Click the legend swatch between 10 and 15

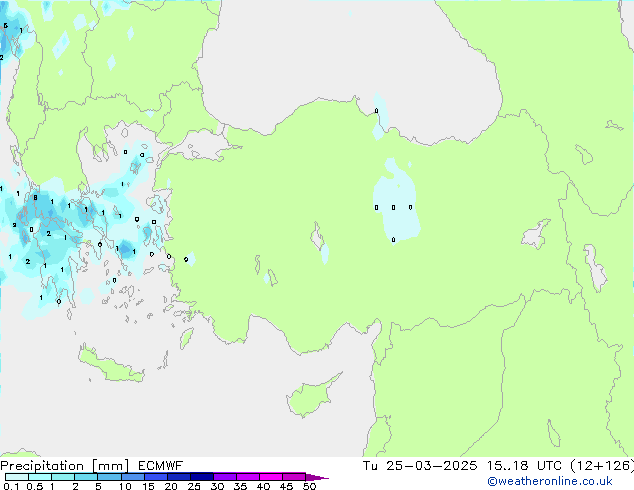(132, 477)
